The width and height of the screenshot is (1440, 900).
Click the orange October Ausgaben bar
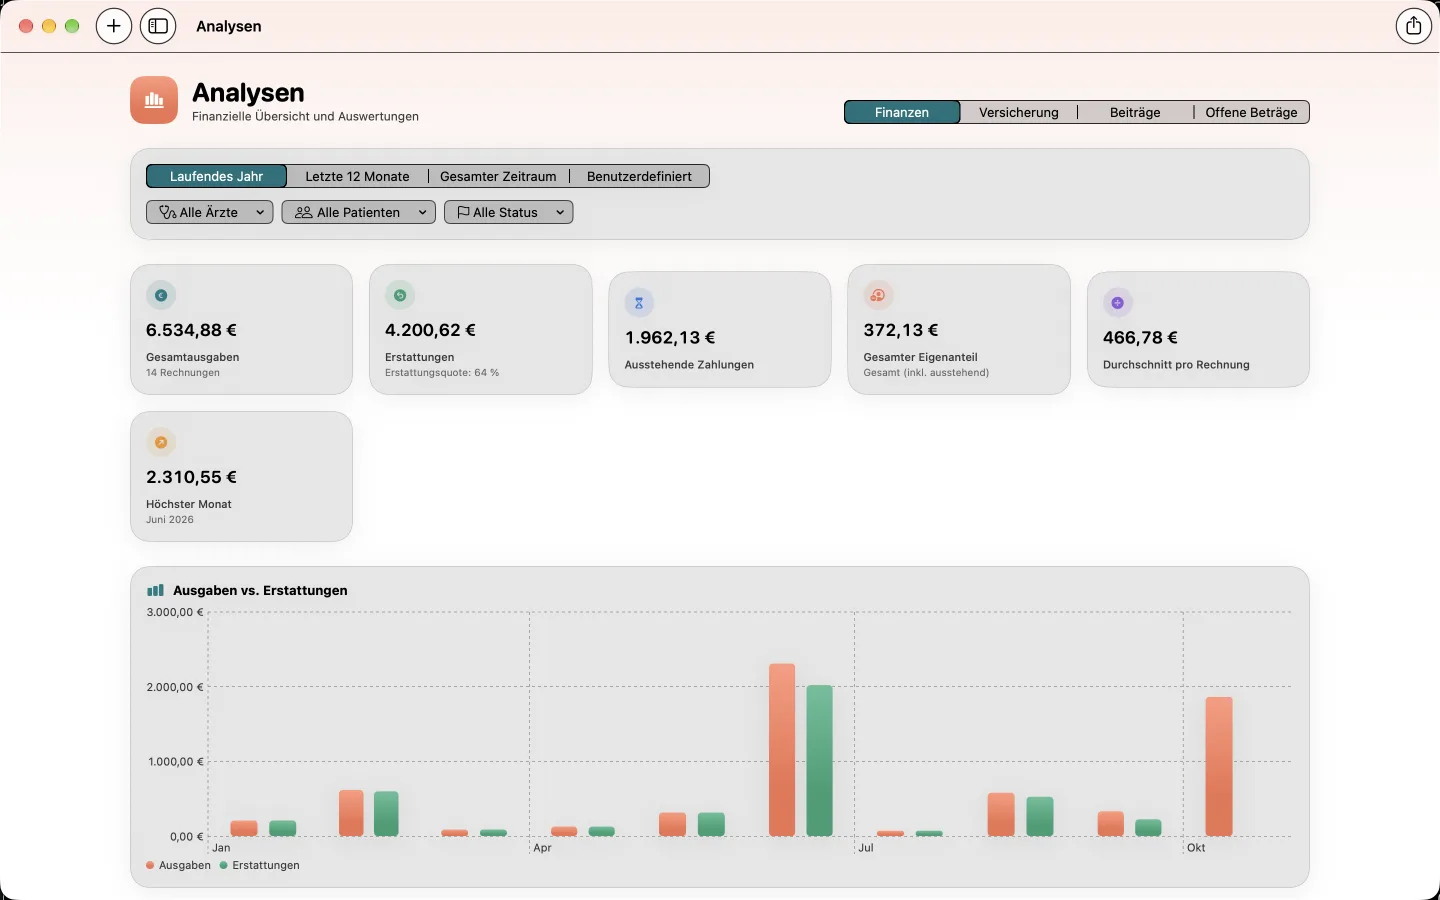[1219, 766]
